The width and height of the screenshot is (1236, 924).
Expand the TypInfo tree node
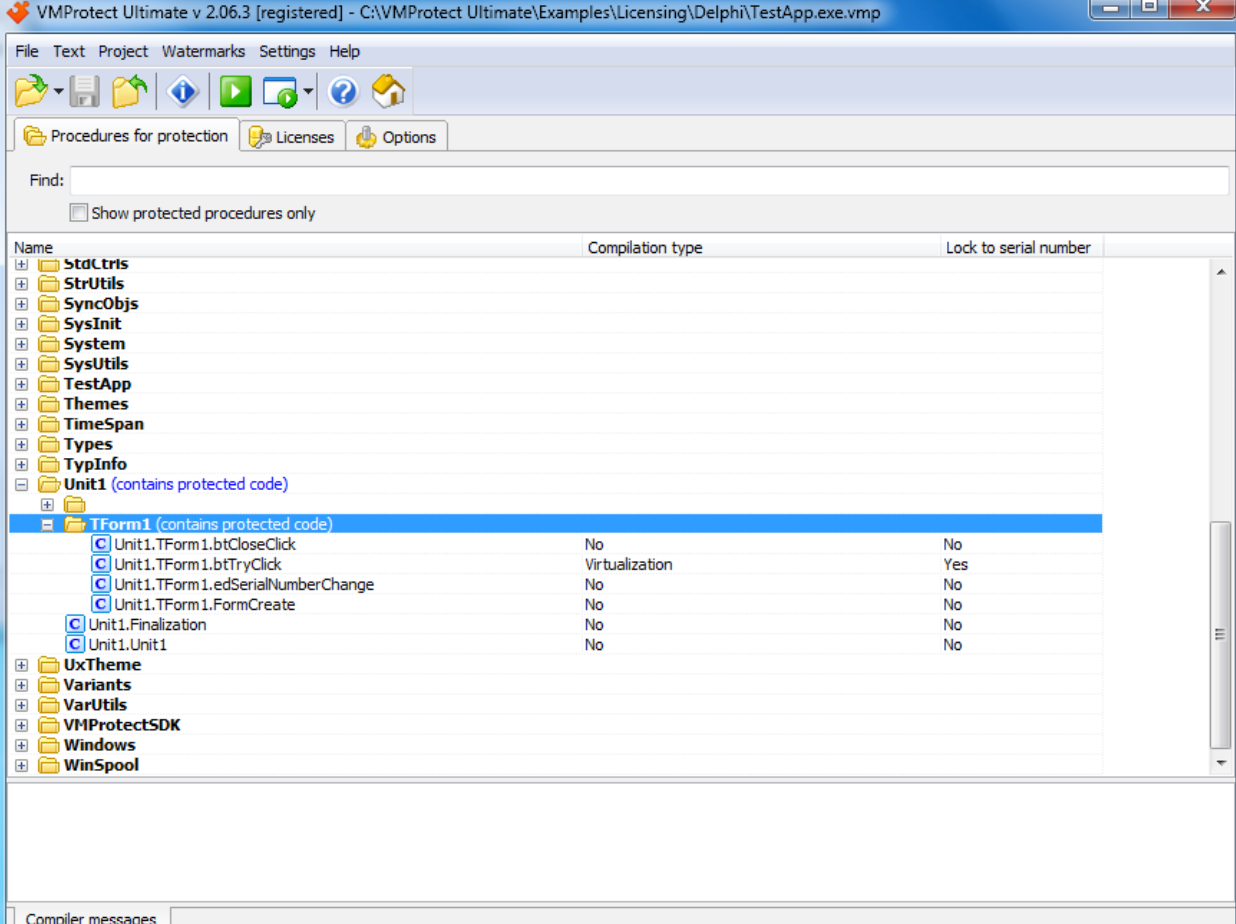tap(22, 464)
